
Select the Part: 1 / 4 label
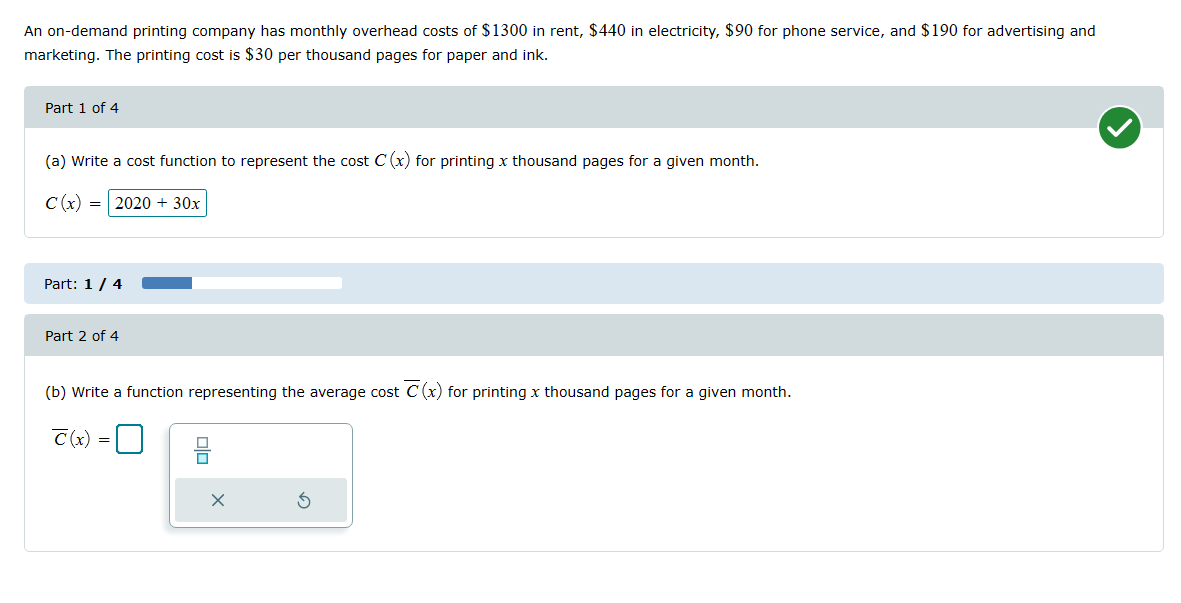[82, 283]
